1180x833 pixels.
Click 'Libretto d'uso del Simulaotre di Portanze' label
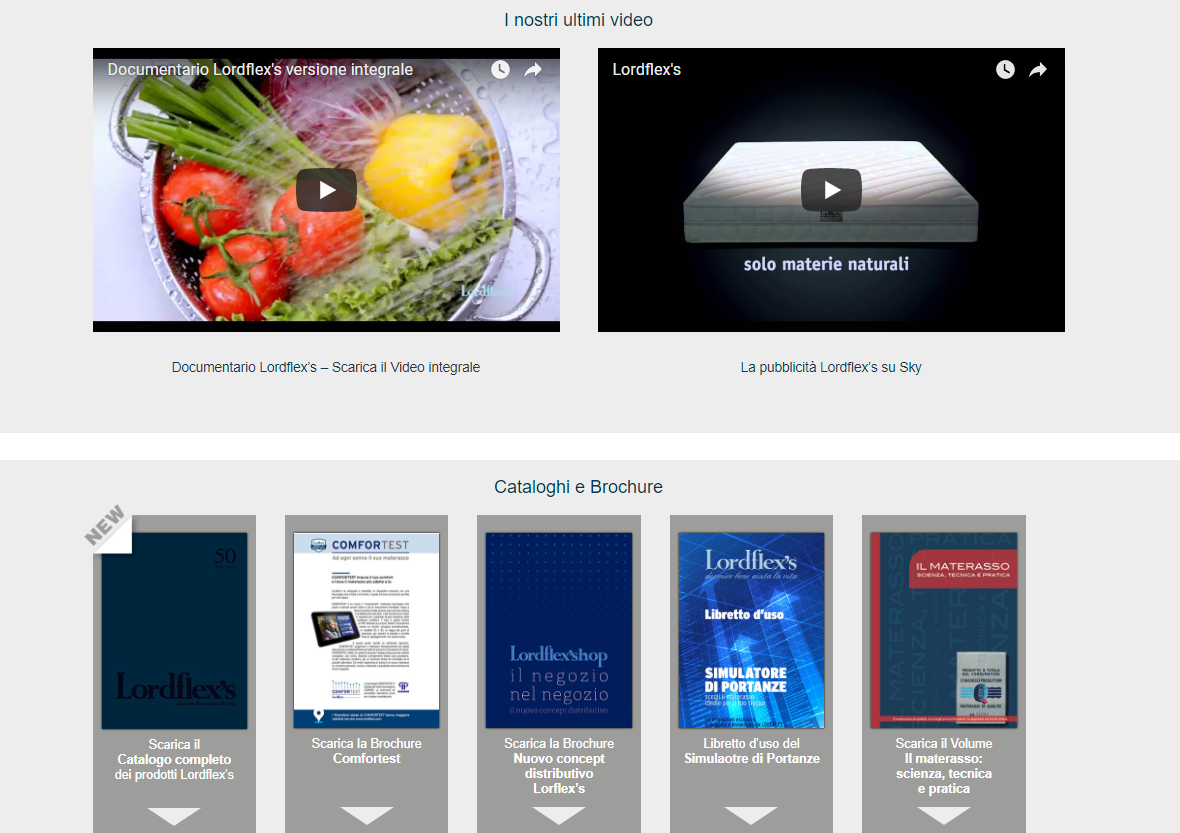point(752,751)
